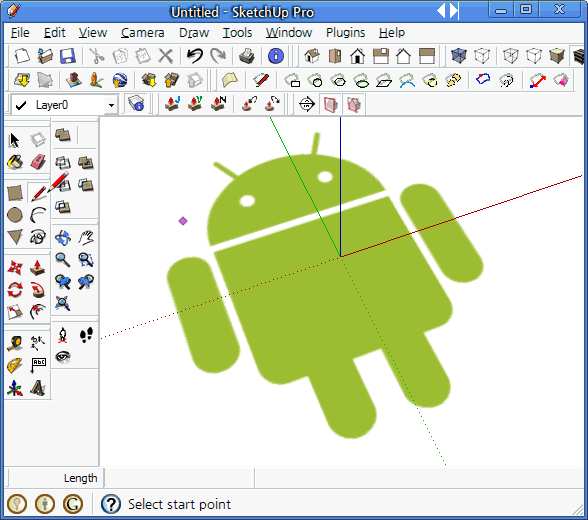588x520 pixels.
Task: Open the Layer0 combo box
Action: click(64, 105)
